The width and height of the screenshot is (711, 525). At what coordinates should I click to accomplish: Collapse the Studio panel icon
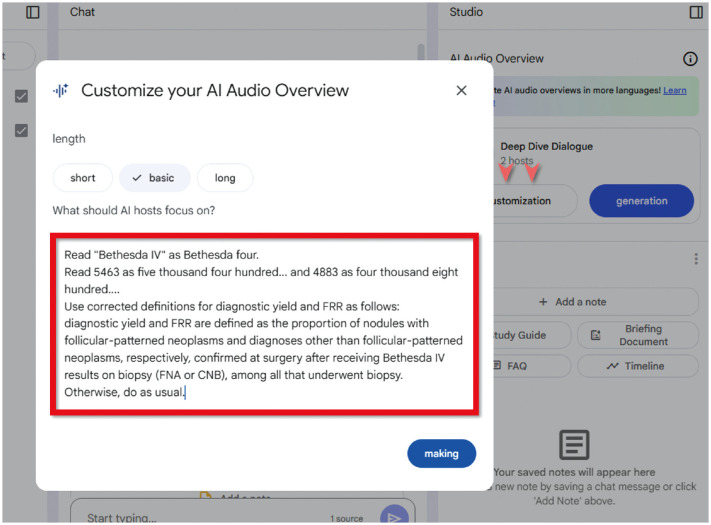(x=696, y=12)
